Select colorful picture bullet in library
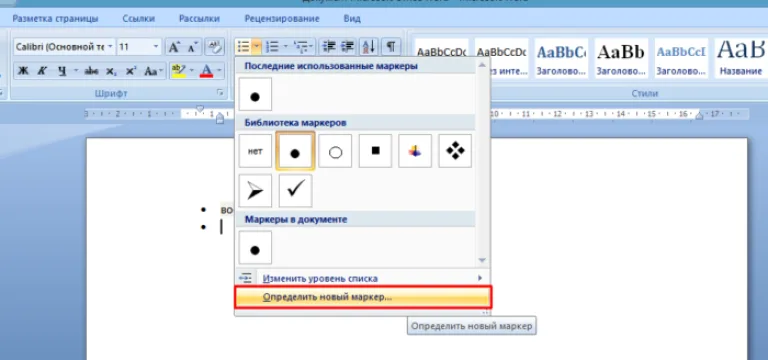The width and height of the screenshot is (768, 360). click(x=415, y=151)
